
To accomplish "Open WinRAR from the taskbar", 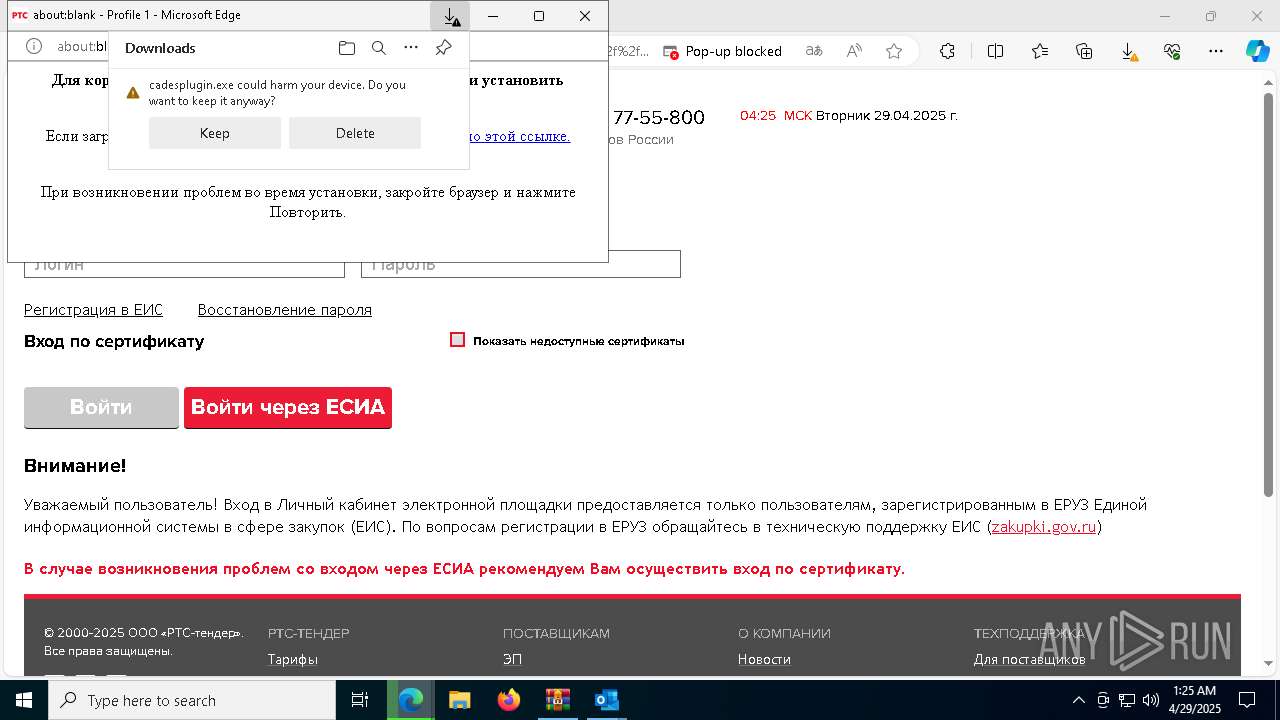I will pos(557,700).
